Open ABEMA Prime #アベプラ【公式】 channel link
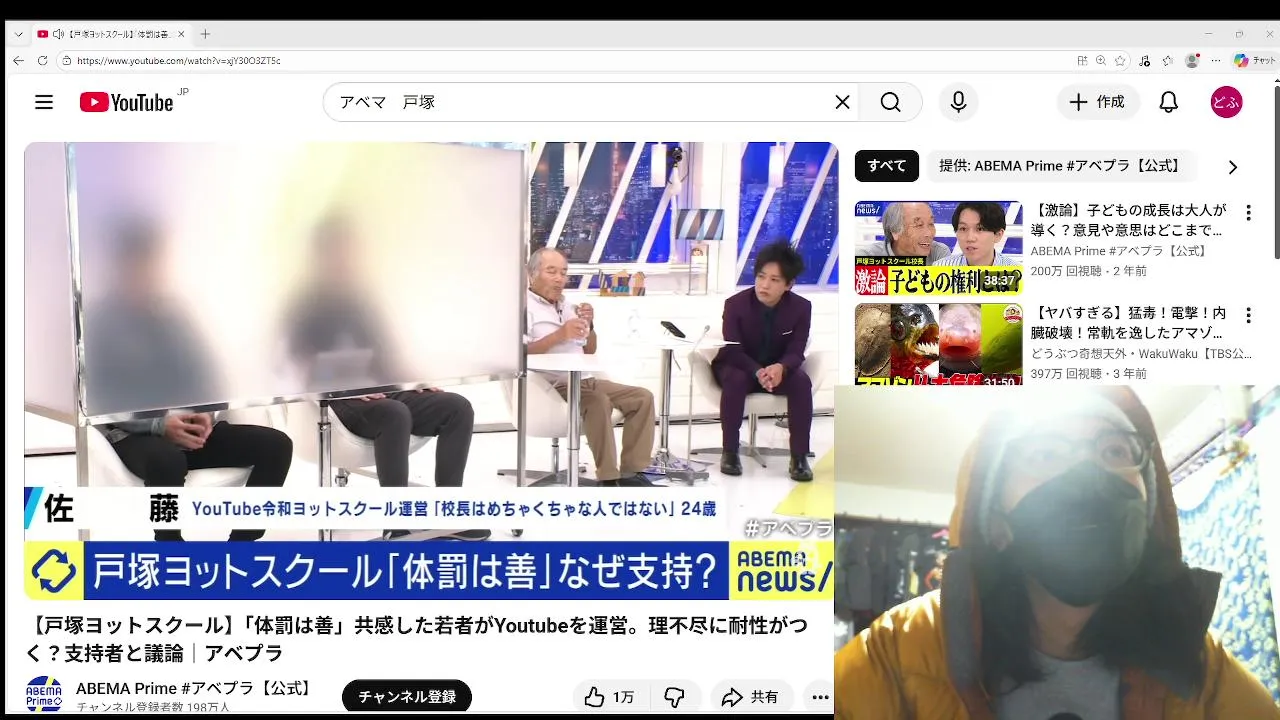 [196, 688]
